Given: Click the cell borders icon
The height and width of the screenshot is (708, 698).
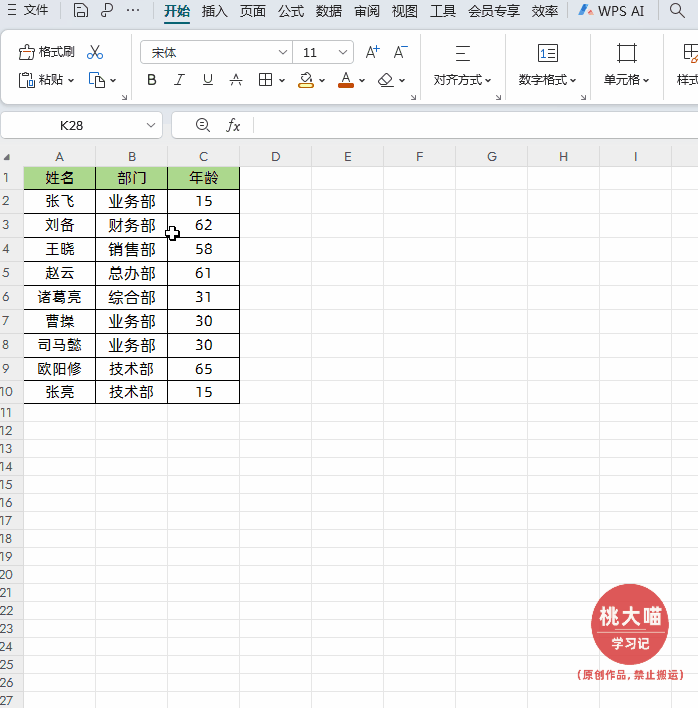Looking at the screenshot, I should [265, 80].
